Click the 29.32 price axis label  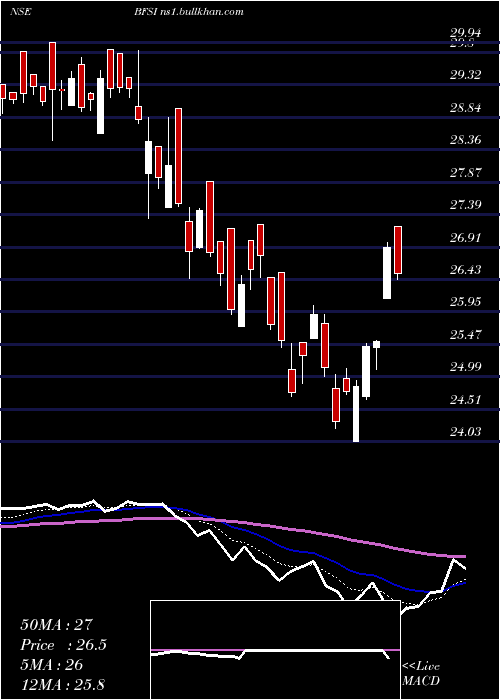(466, 75)
